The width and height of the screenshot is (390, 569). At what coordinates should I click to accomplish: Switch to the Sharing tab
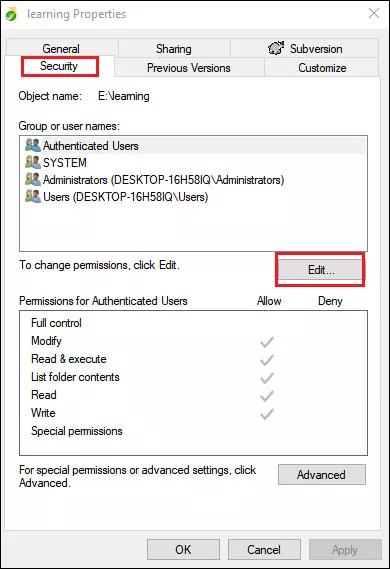(174, 48)
